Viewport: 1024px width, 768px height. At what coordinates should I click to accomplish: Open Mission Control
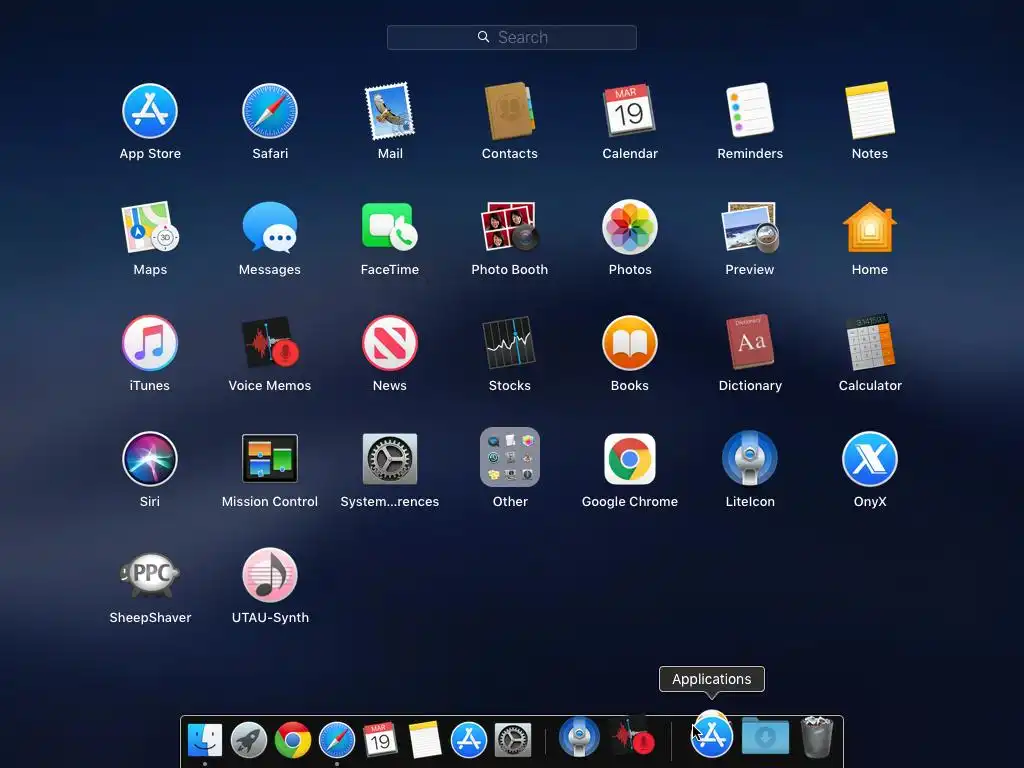pos(270,458)
